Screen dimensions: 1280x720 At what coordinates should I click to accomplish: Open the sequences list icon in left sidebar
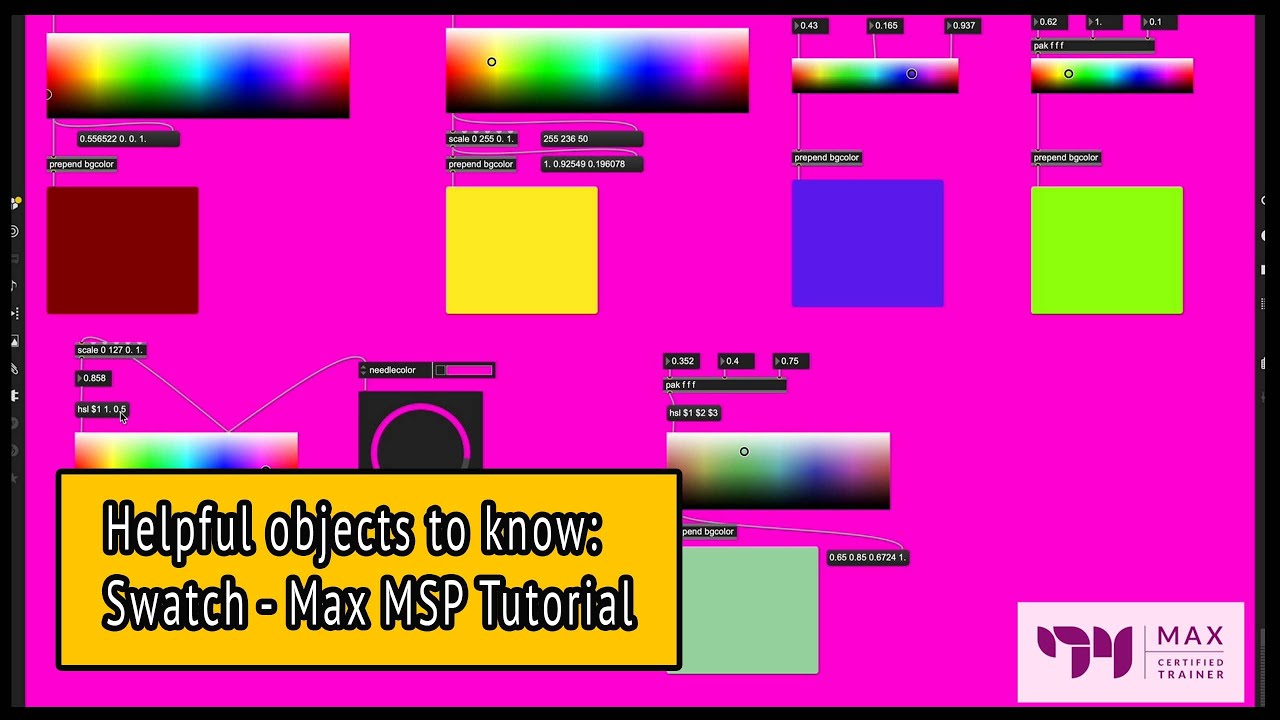[x=15, y=313]
